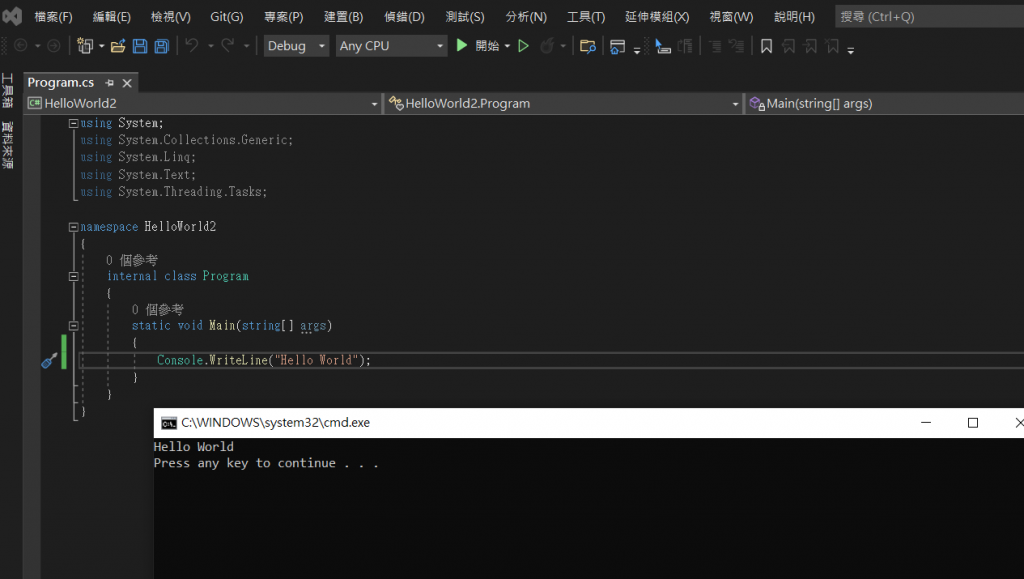Open the Git(G) menu

click(x=227, y=17)
